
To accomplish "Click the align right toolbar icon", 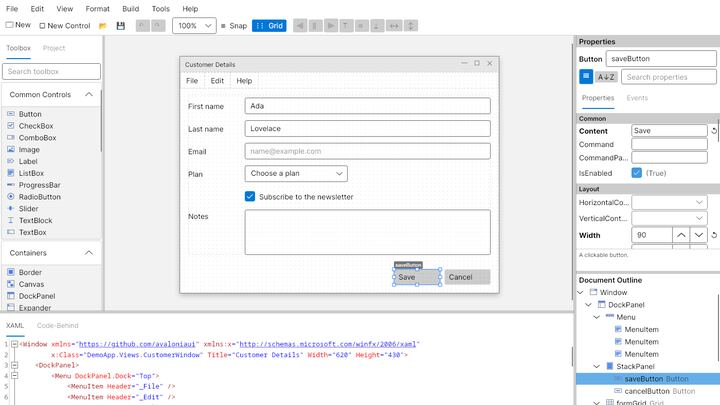I will tap(331, 26).
